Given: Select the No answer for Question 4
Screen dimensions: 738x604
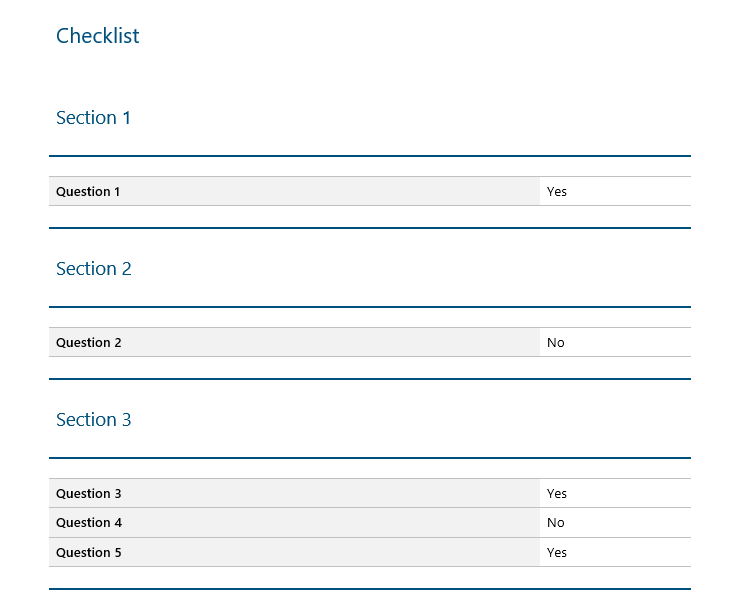Looking at the screenshot, I should (x=556, y=522).
